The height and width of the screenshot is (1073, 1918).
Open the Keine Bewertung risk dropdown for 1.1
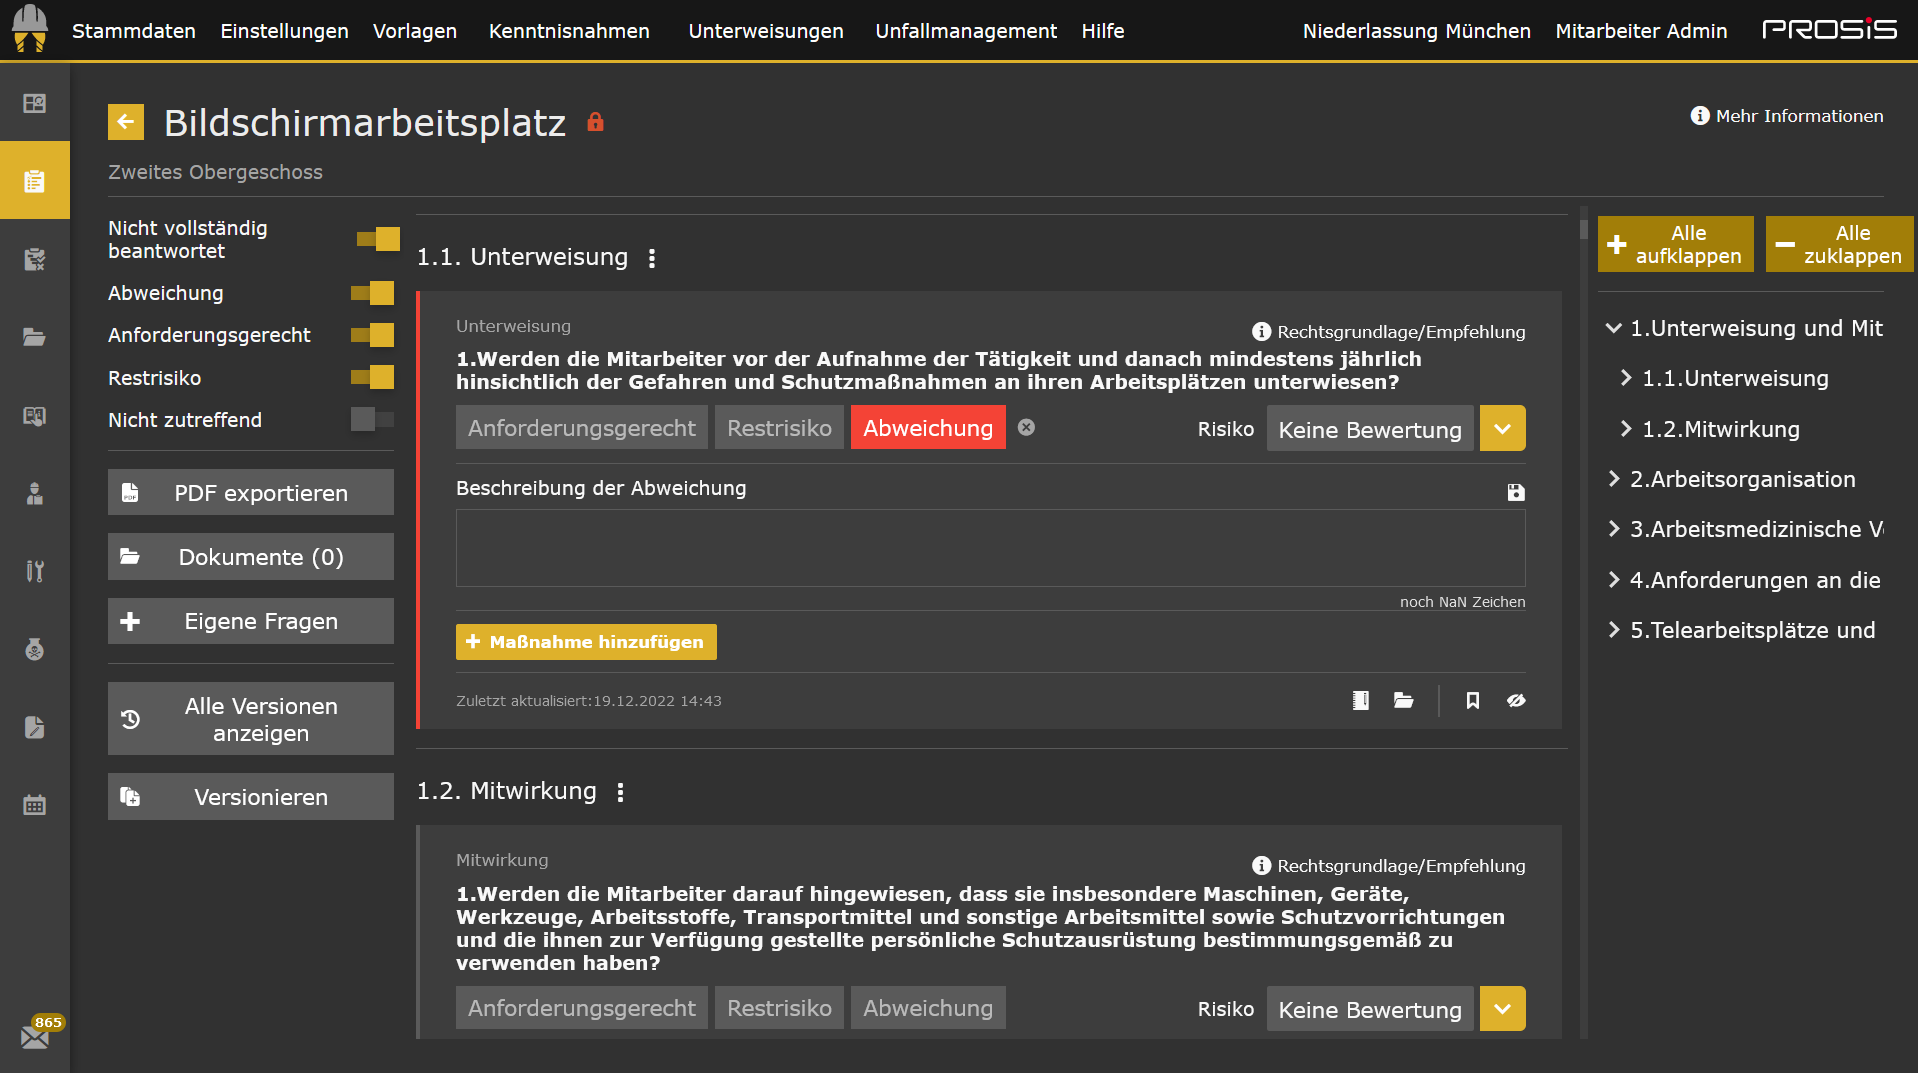[x=1501, y=428]
